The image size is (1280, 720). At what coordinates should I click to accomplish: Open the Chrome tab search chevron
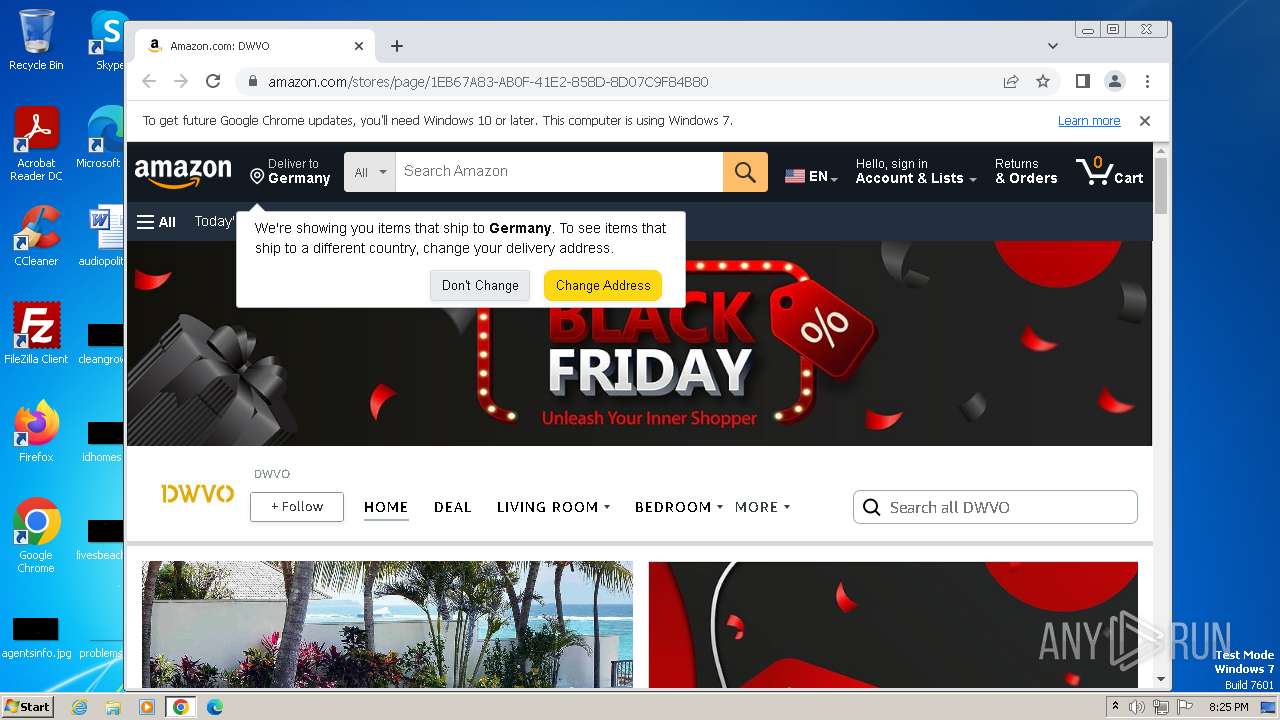1053,46
